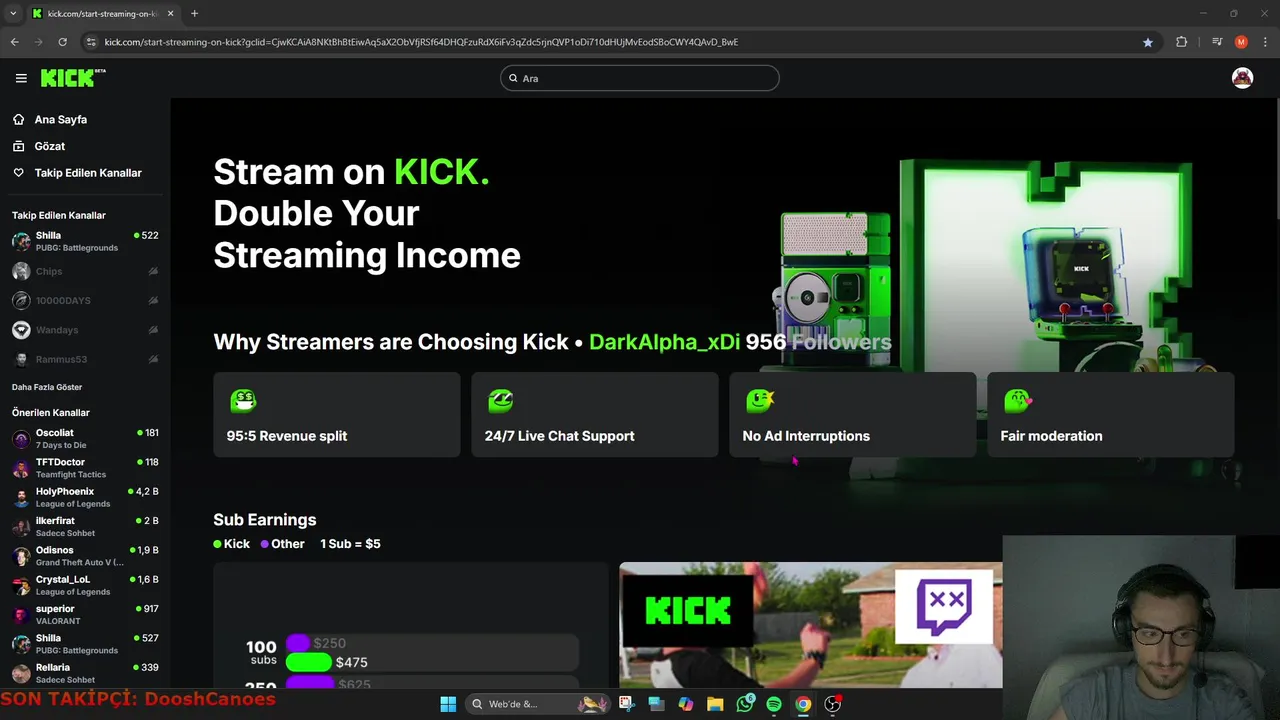Open Windows Start menu
The width and height of the screenshot is (1280, 720).
pyautogui.click(x=448, y=704)
